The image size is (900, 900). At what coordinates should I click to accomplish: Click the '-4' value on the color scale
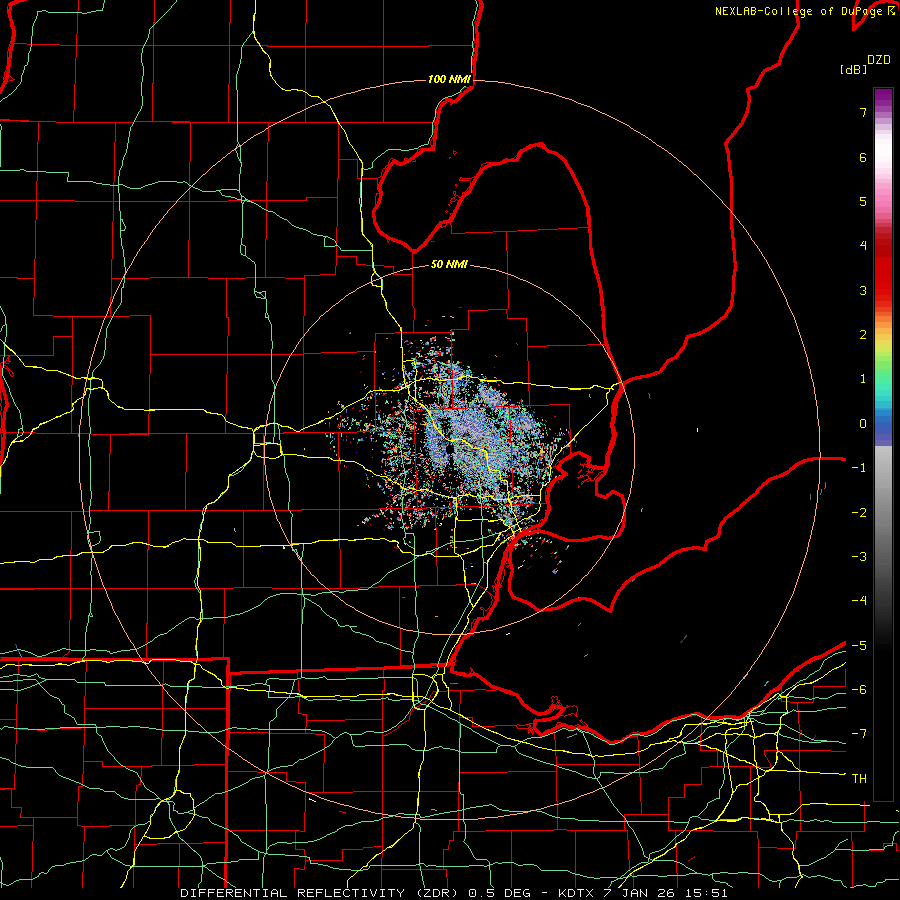[x=859, y=601]
